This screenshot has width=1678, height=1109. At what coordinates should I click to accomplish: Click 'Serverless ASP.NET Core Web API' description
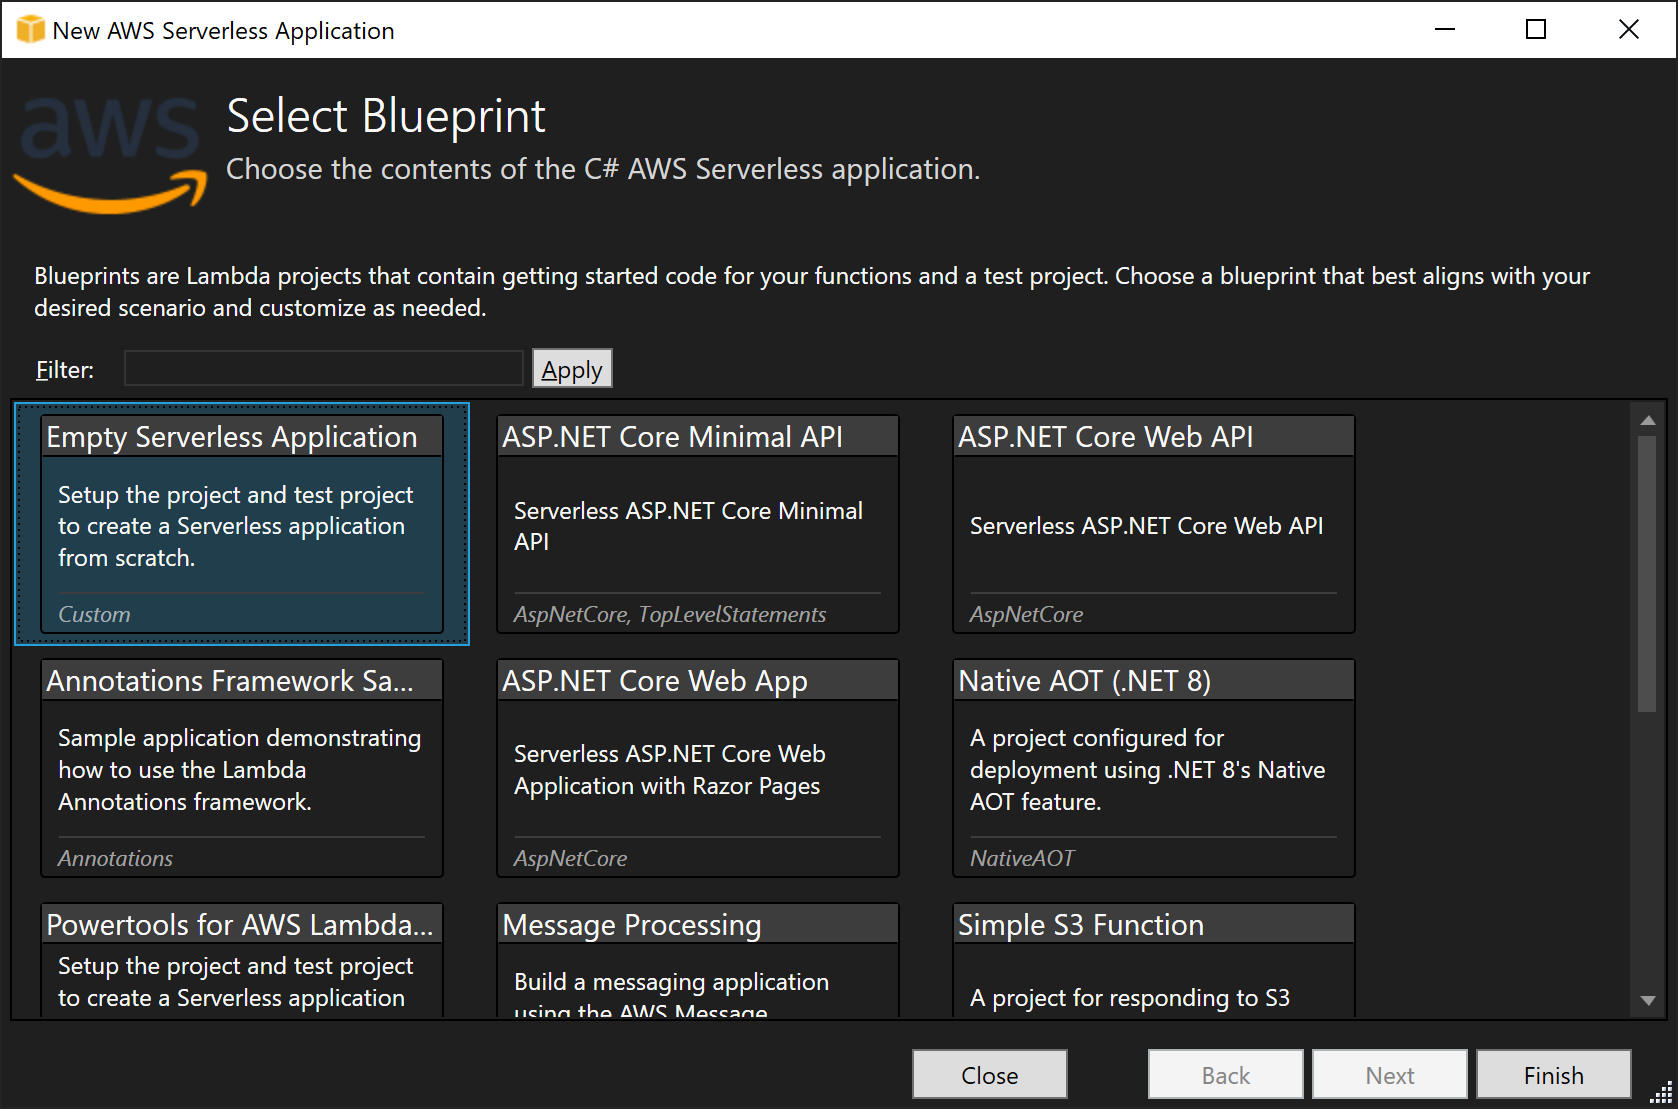(1146, 526)
